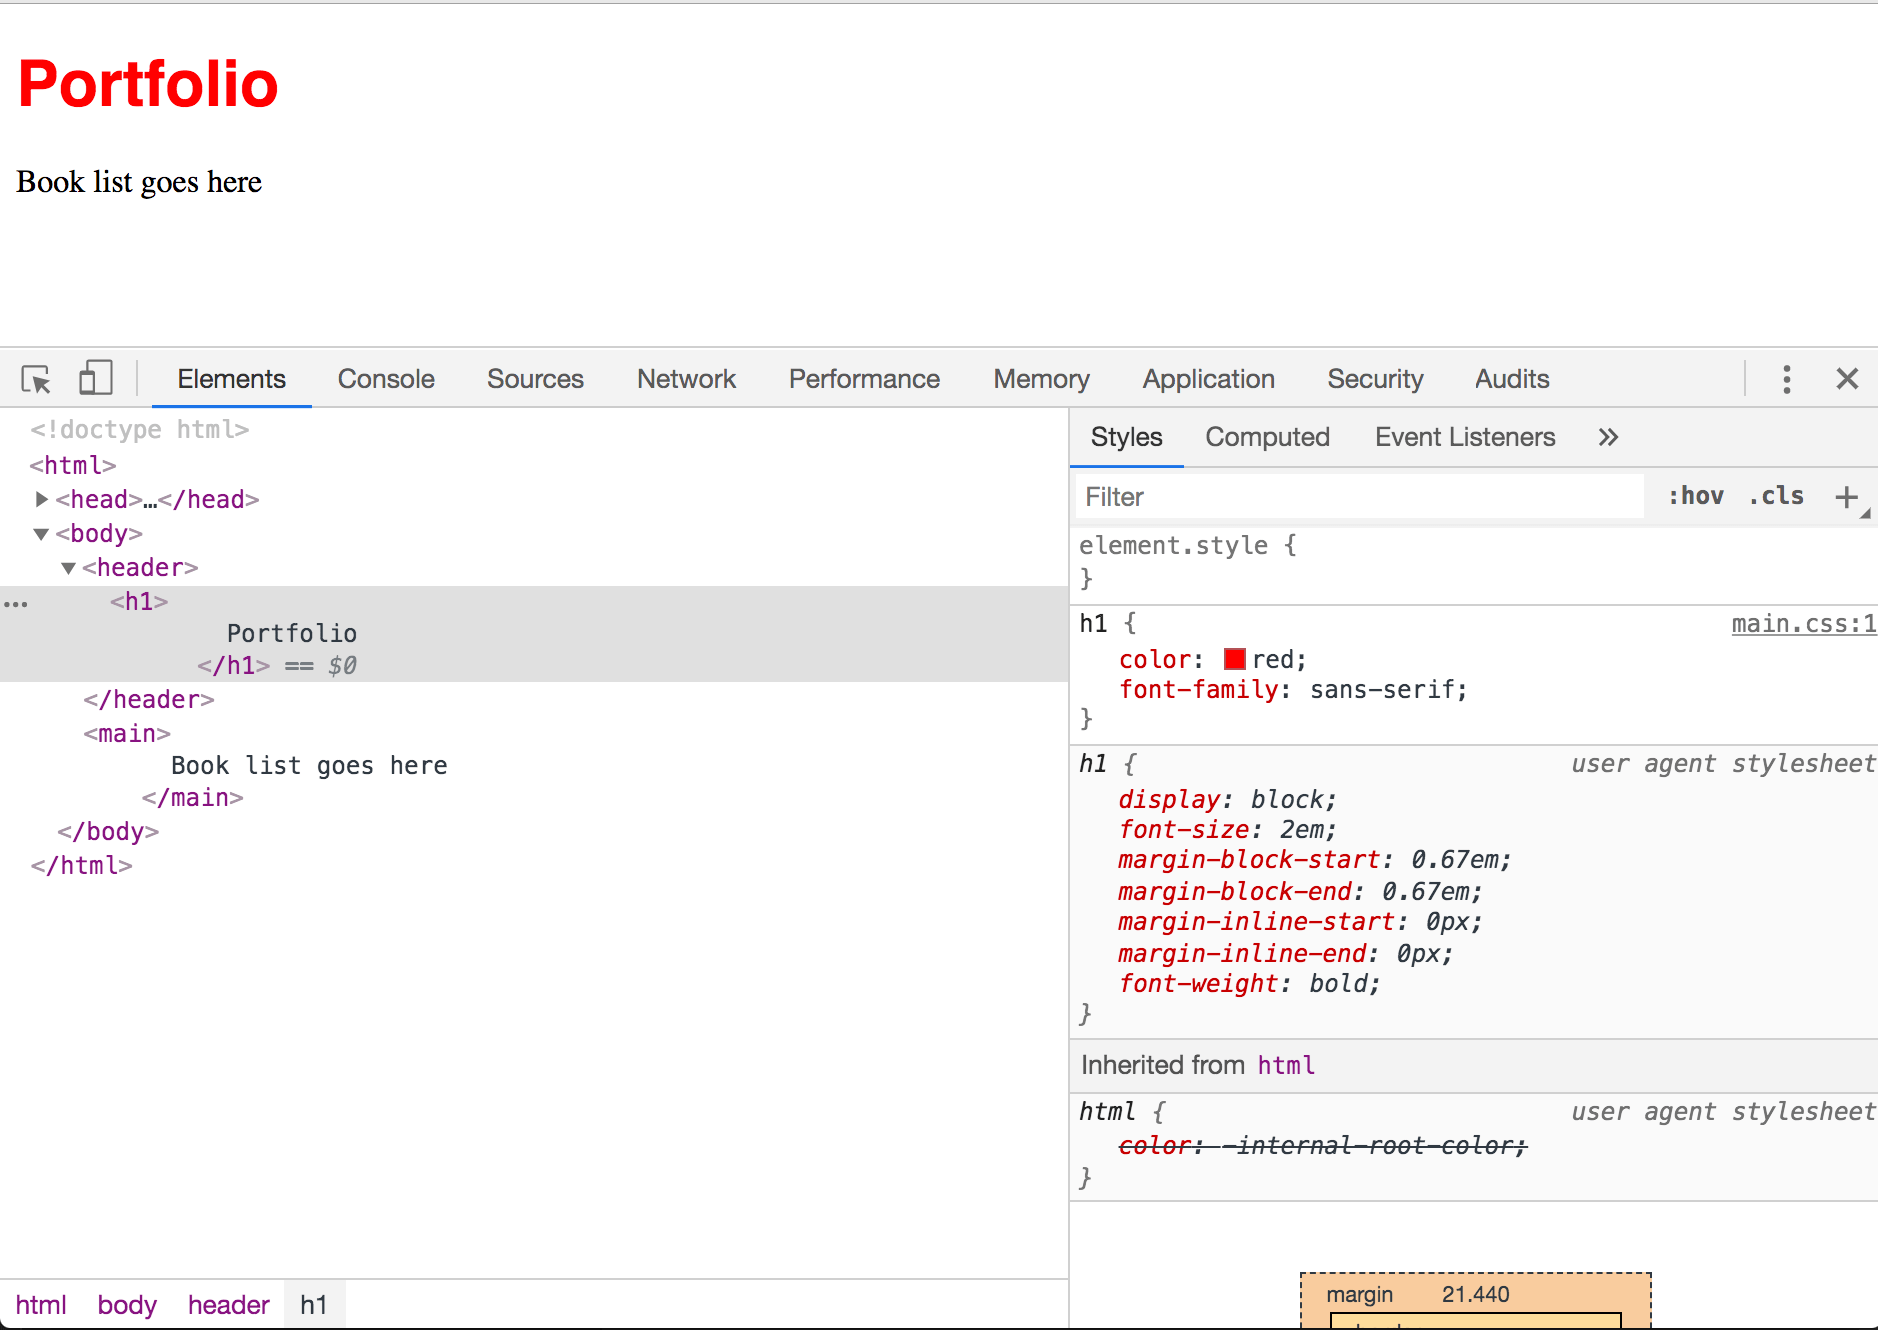Open the DevTools three-dot customization menu

pyautogui.click(x=1786, y=379)
